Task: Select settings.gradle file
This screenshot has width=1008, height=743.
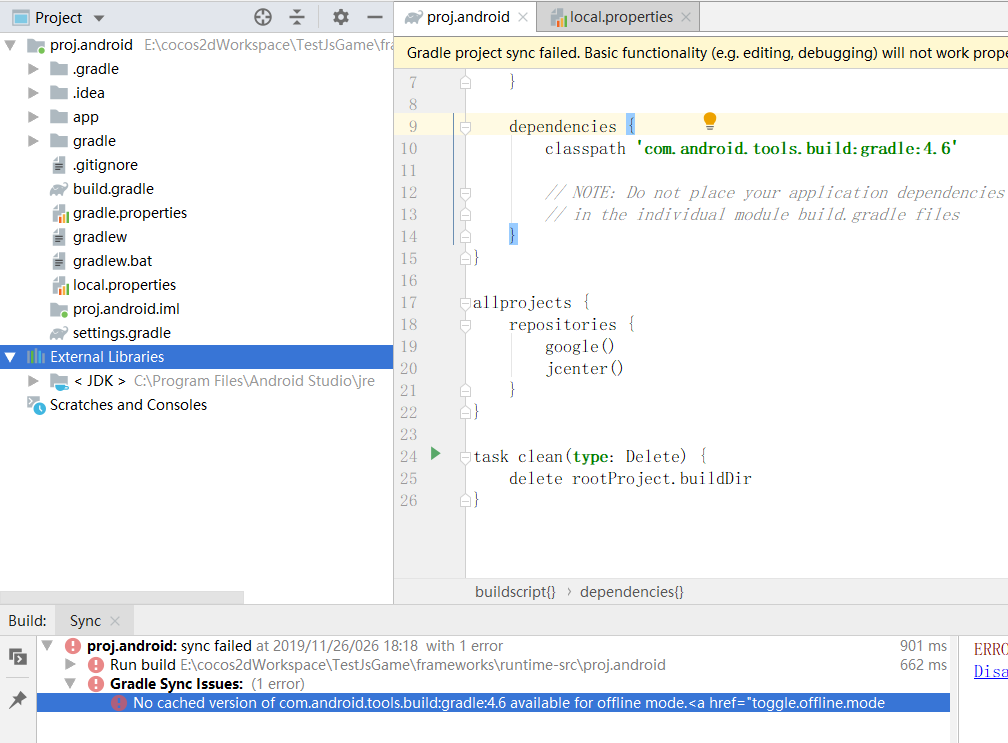Action: (122, 333)
